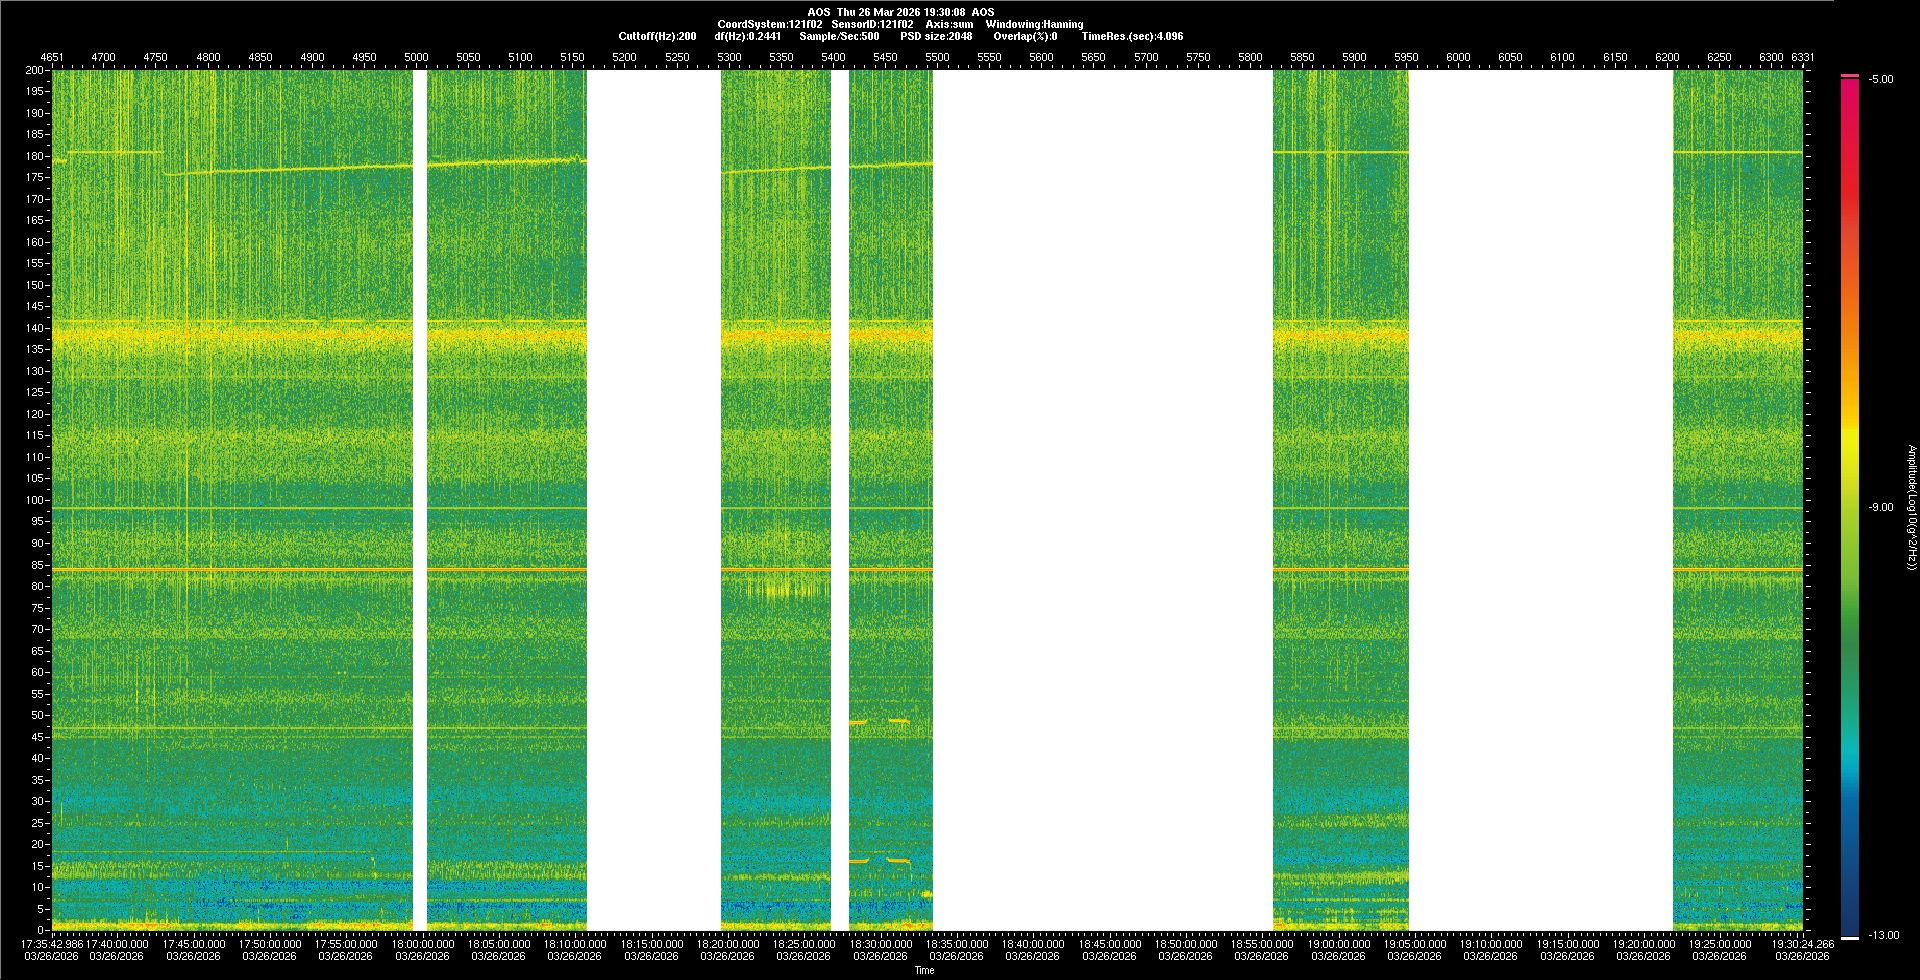Click the 100 Hz frequency axis label
The image size is (1920, 980).
(x=35, y=500)
